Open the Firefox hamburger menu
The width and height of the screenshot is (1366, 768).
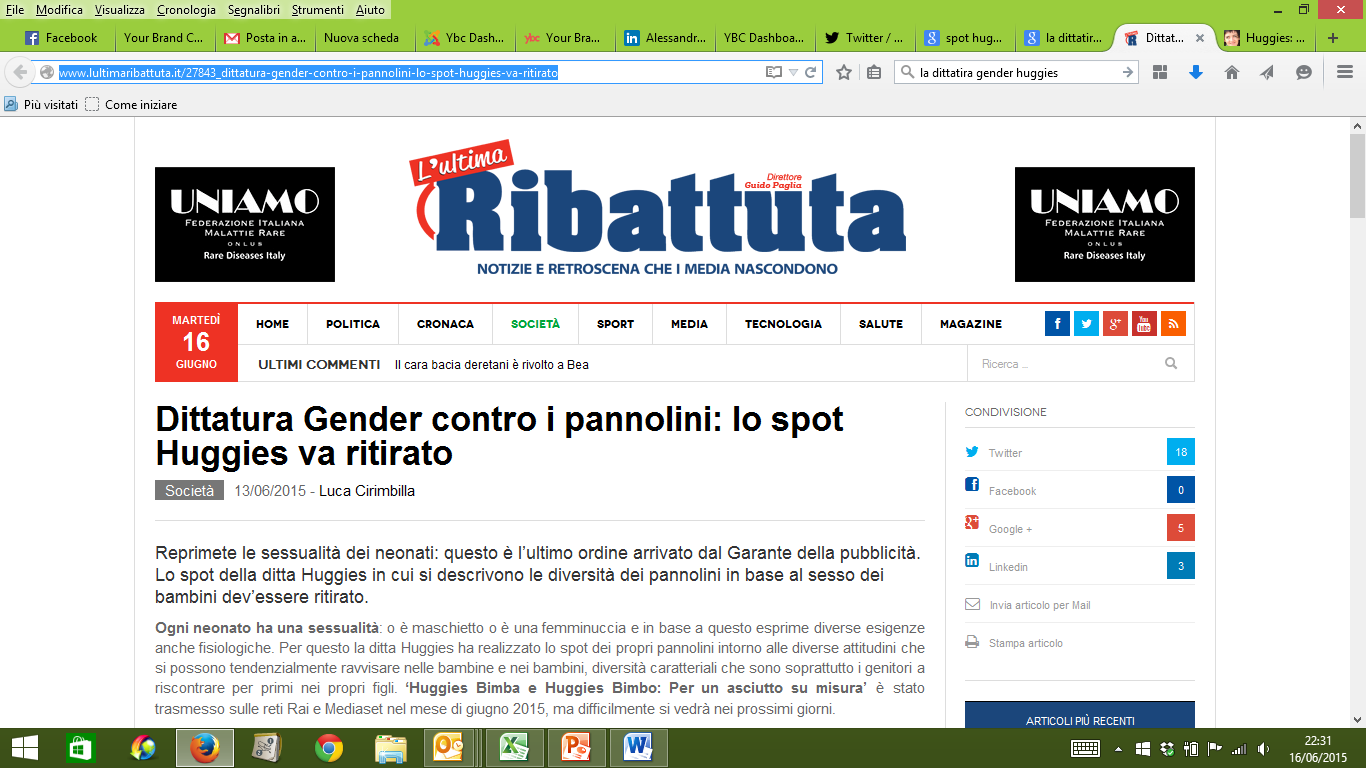(x=1345, y=72)
